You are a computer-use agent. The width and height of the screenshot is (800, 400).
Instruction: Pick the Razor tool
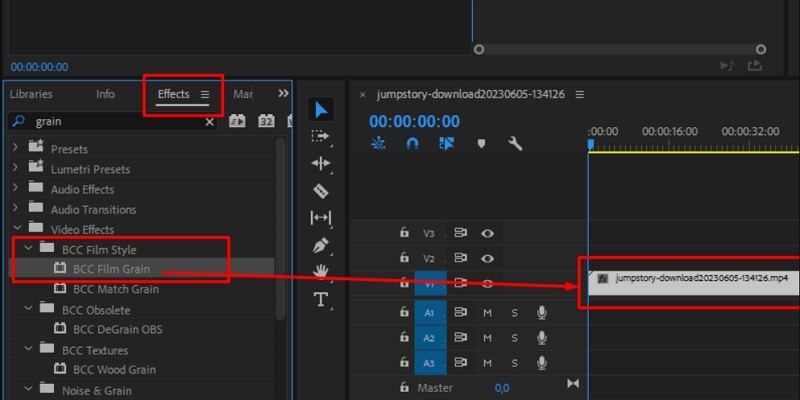[x=320, y=190]
